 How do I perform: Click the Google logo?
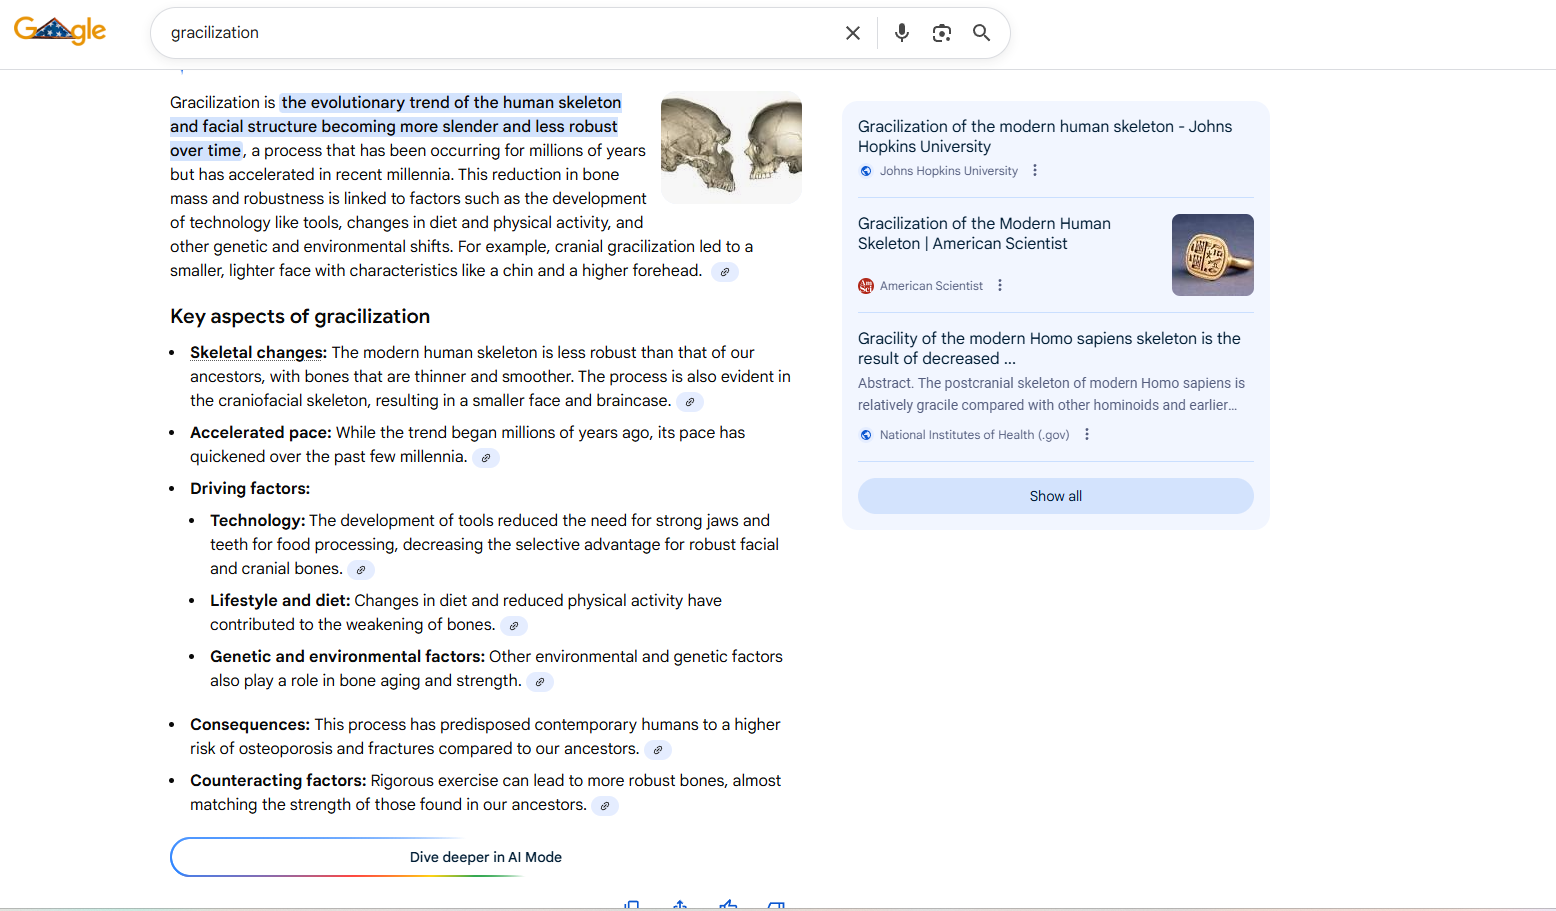pos(60,30)
